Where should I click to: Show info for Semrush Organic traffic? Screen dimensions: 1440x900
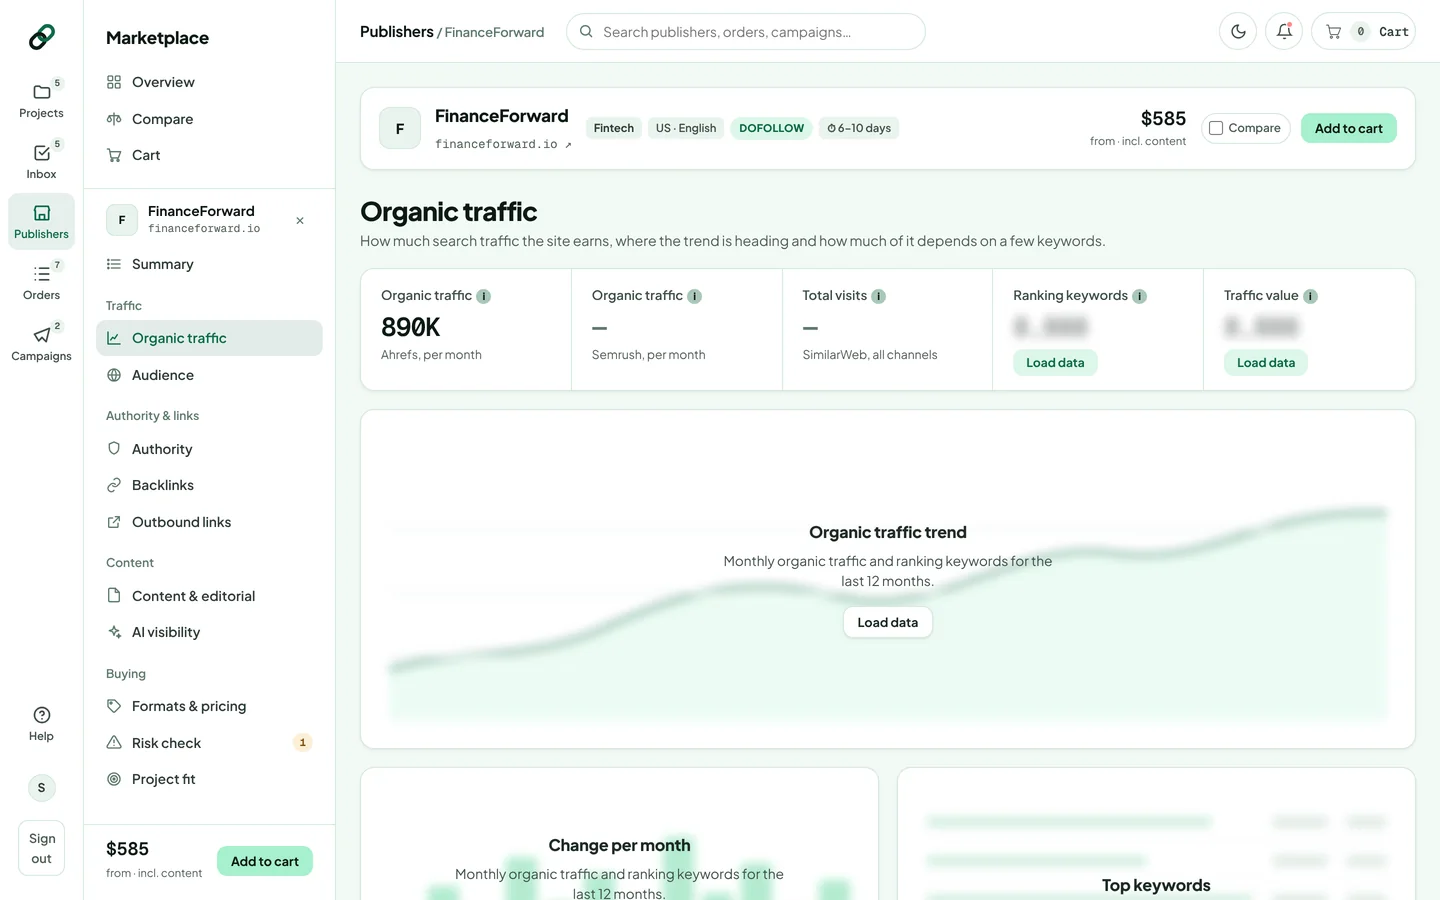[695, 296]
